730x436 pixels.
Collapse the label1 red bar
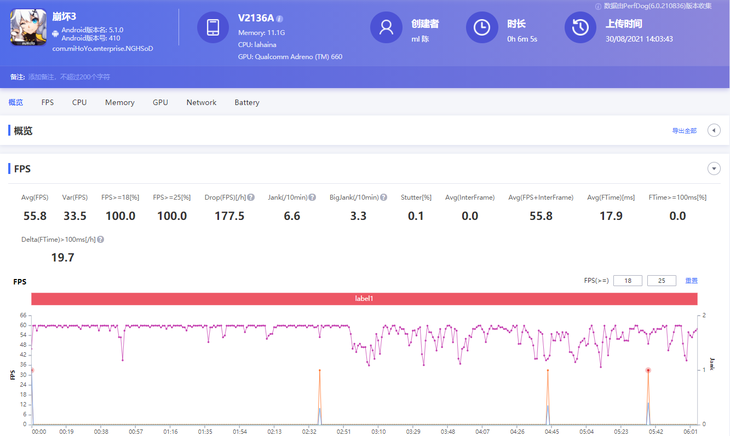pos(363,298)
